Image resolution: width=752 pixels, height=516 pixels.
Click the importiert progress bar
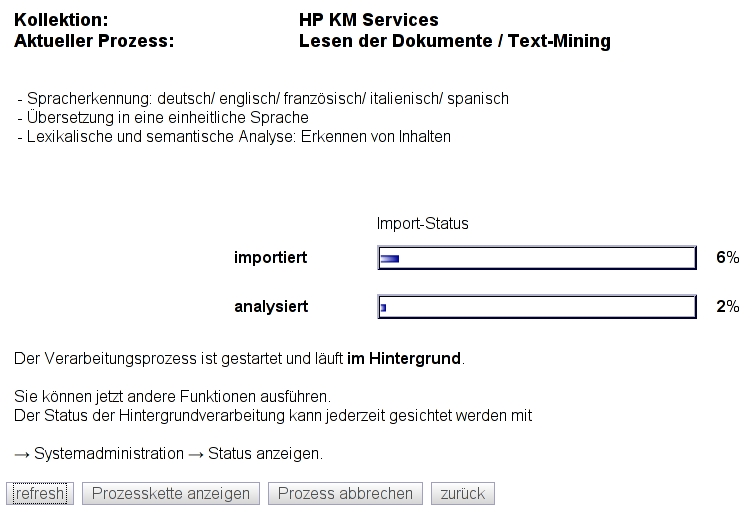coord(537,259)
